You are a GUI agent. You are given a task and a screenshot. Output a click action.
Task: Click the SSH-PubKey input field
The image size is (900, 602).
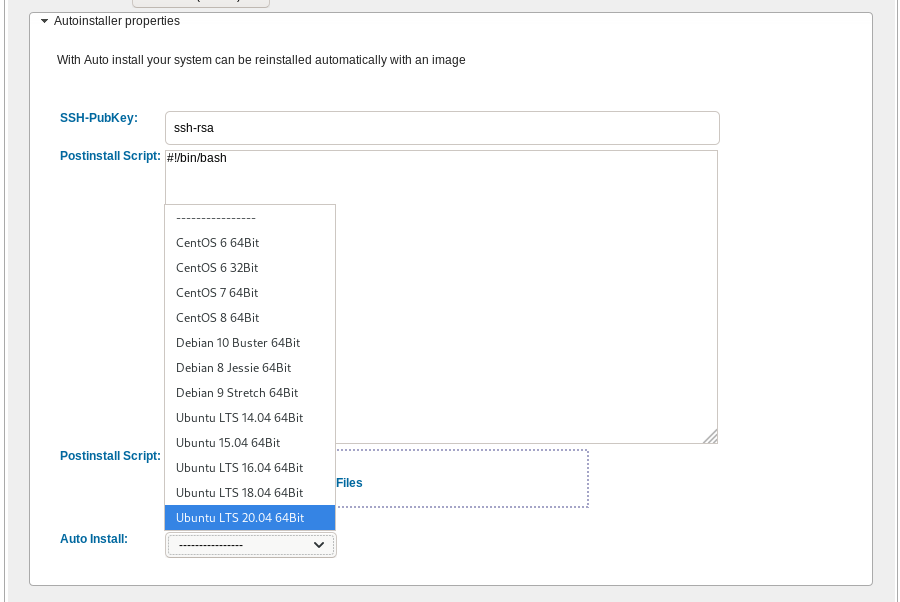441,128
